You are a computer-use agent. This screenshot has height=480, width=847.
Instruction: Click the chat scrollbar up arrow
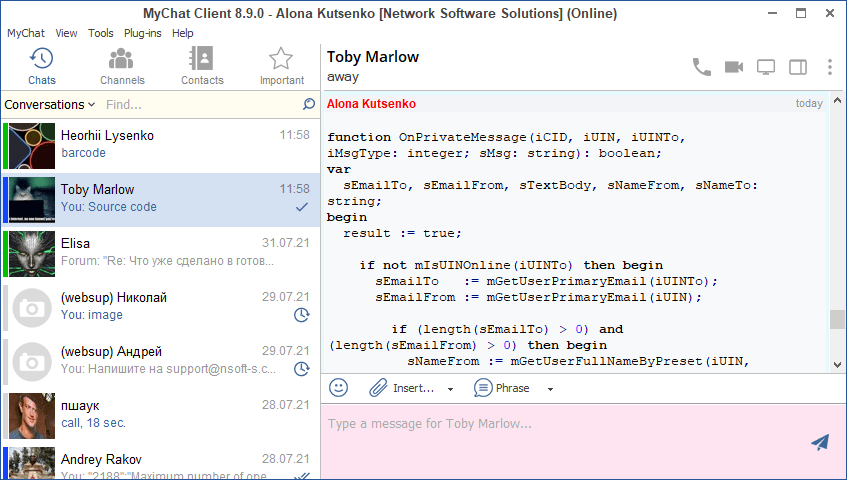click(x=837, y=100)
